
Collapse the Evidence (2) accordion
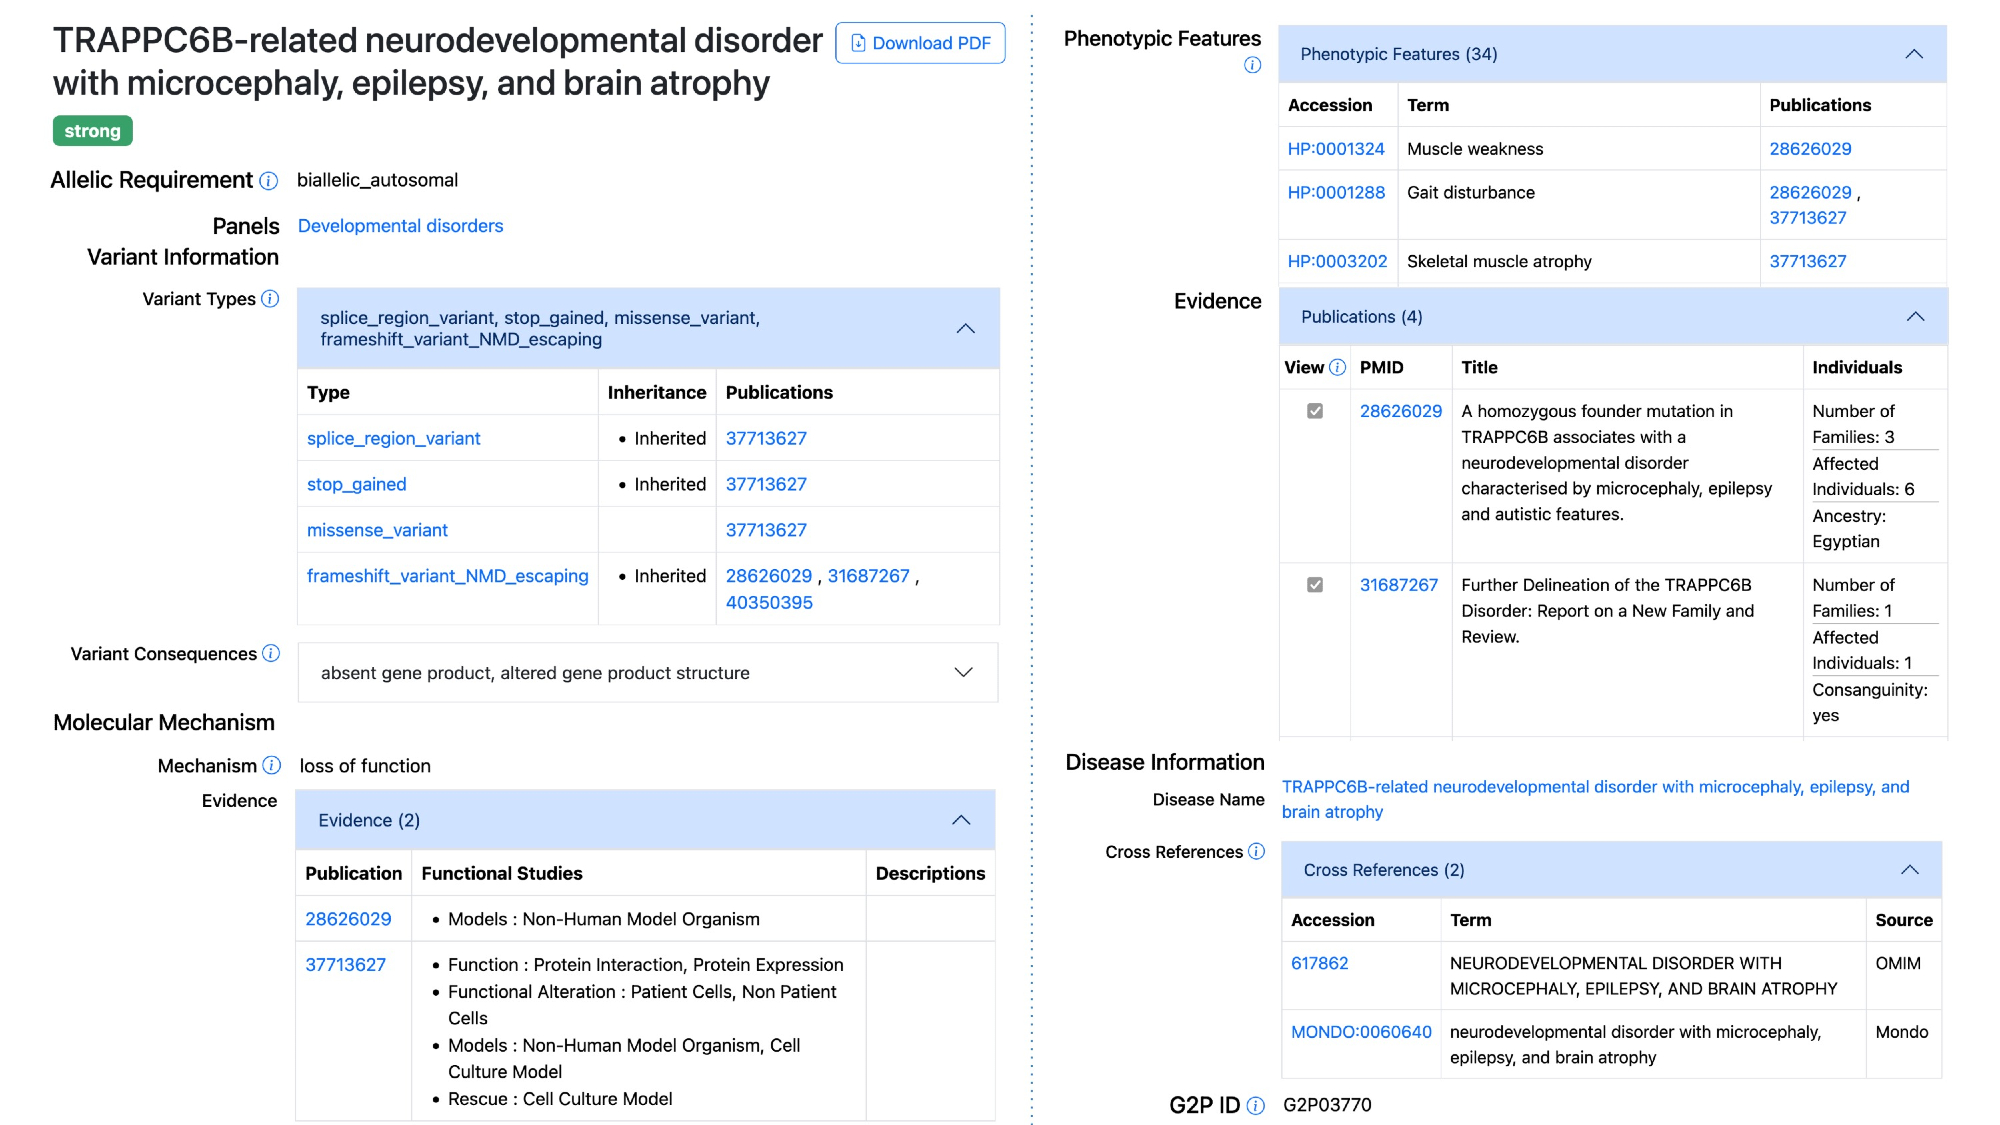coord(961,820)
